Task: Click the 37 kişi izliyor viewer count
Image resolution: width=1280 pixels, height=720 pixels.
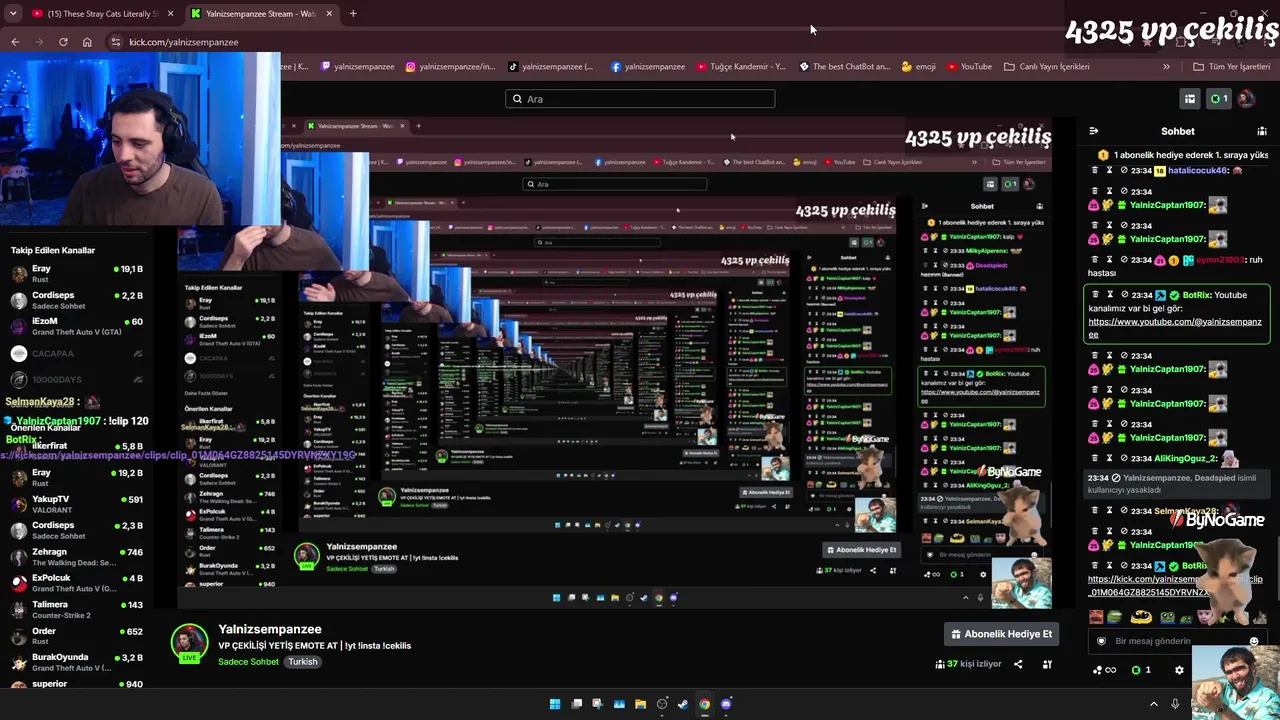Action: [x=968, y=664]
